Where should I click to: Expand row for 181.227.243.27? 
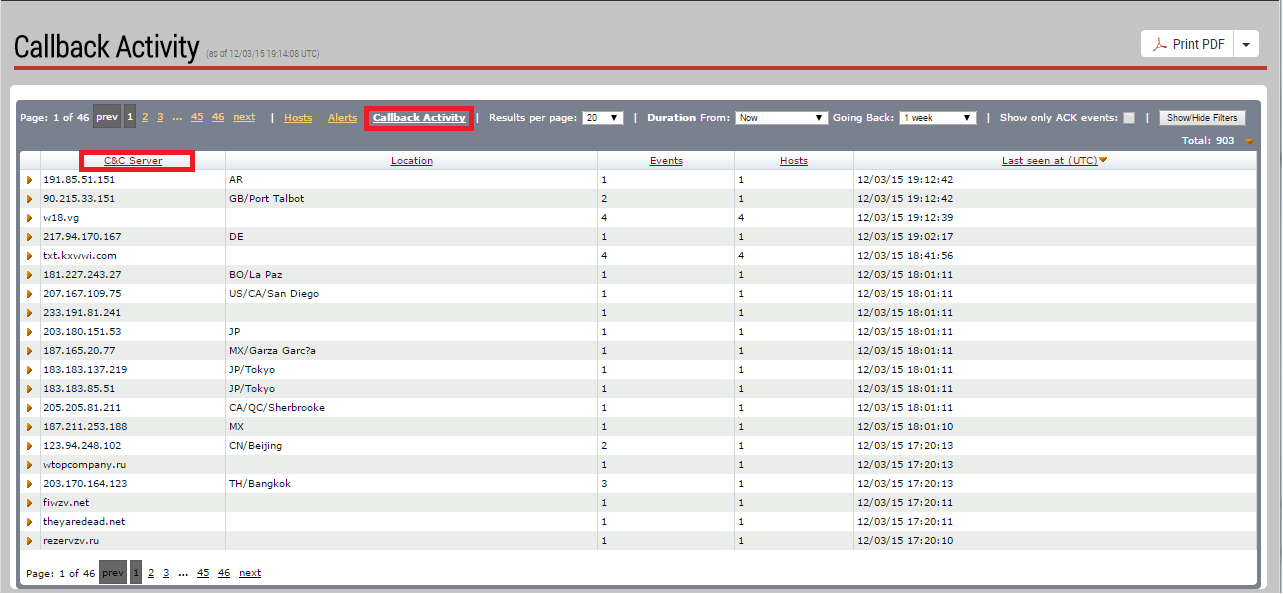30,275
